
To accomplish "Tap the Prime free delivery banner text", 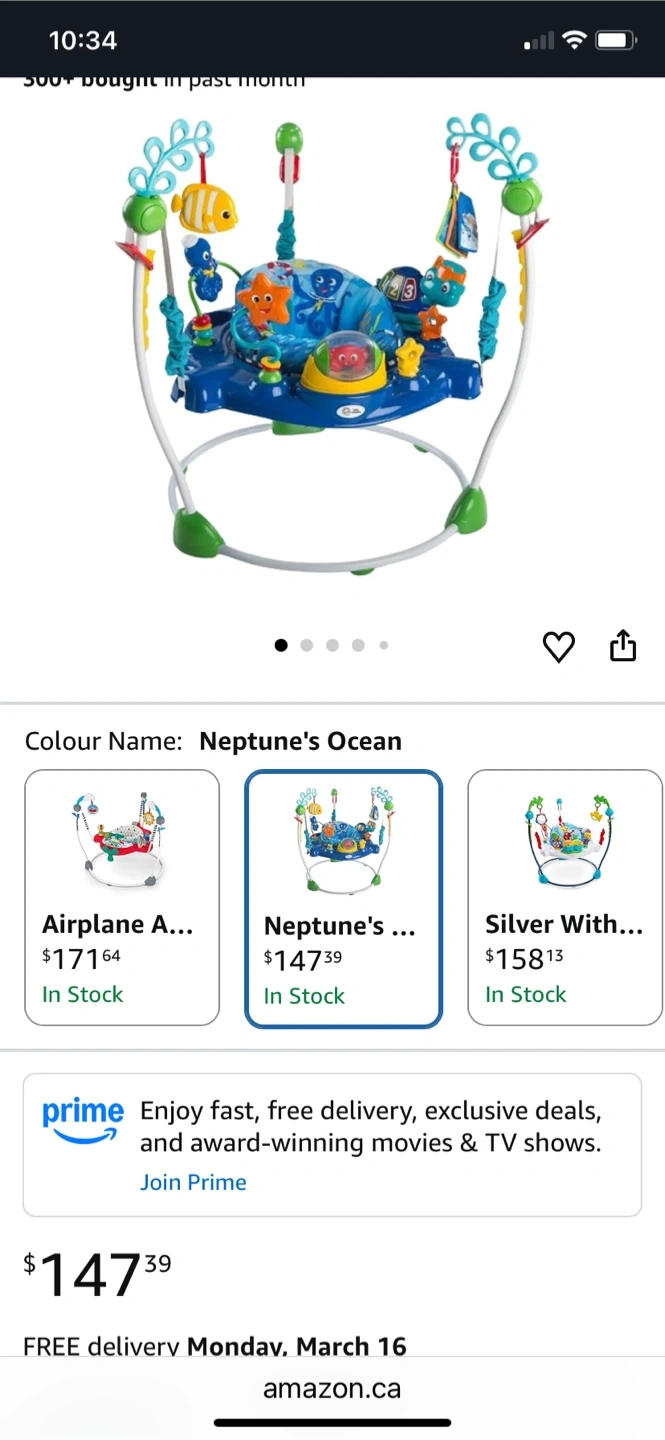I will click(371, 1126).
